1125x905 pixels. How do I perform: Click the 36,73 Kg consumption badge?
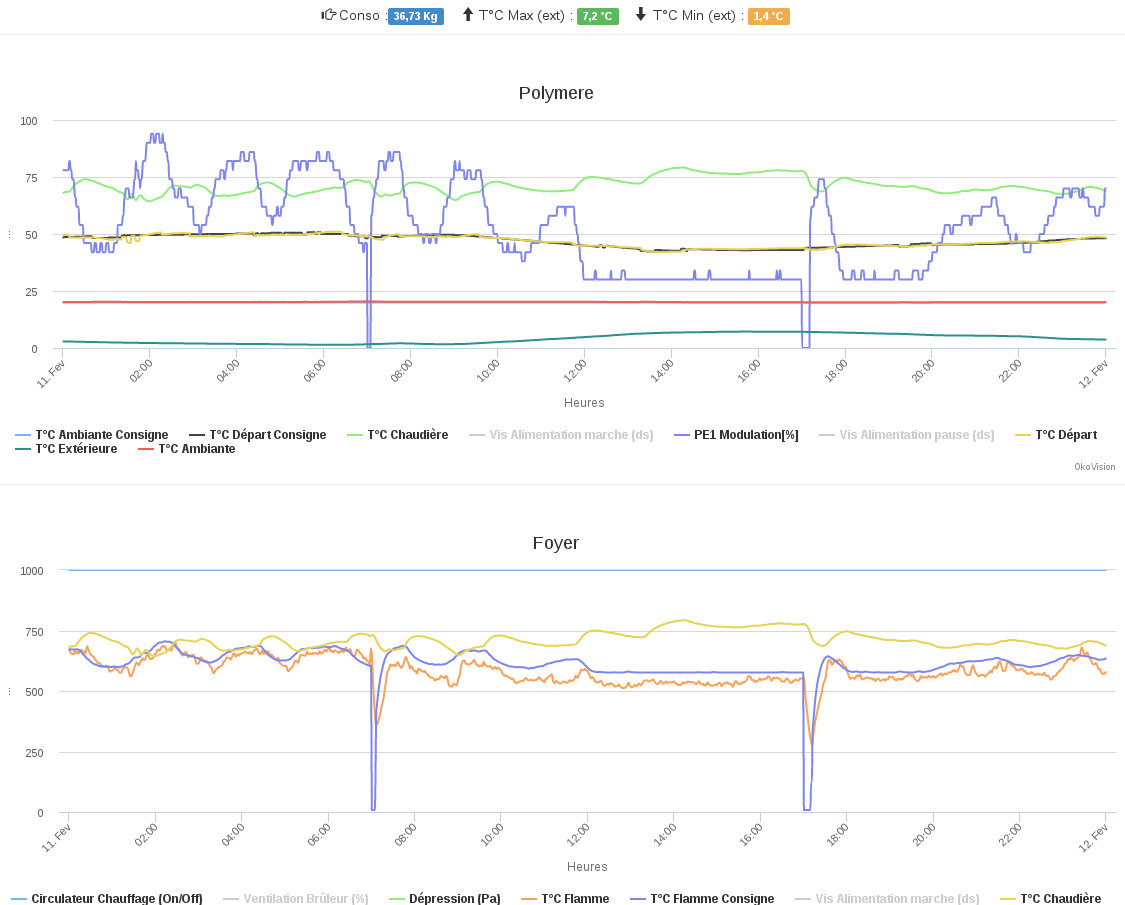point(415,16)
